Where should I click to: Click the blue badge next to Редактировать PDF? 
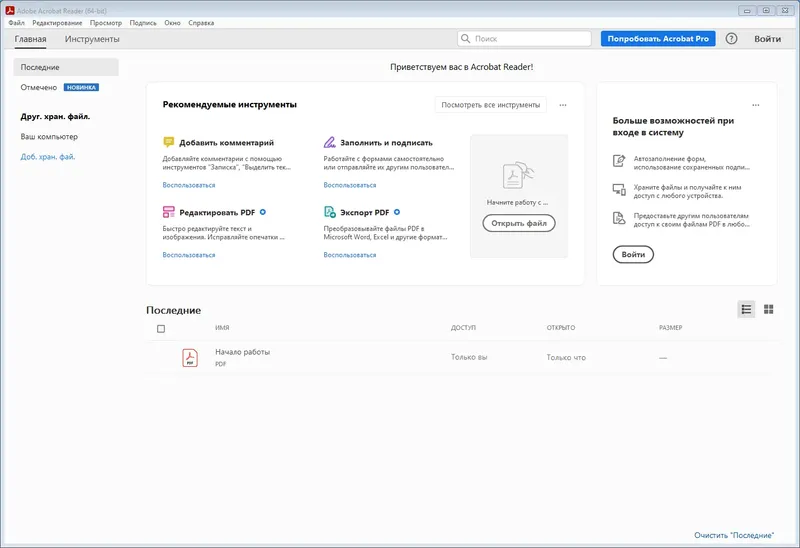(x=263, y=212)
